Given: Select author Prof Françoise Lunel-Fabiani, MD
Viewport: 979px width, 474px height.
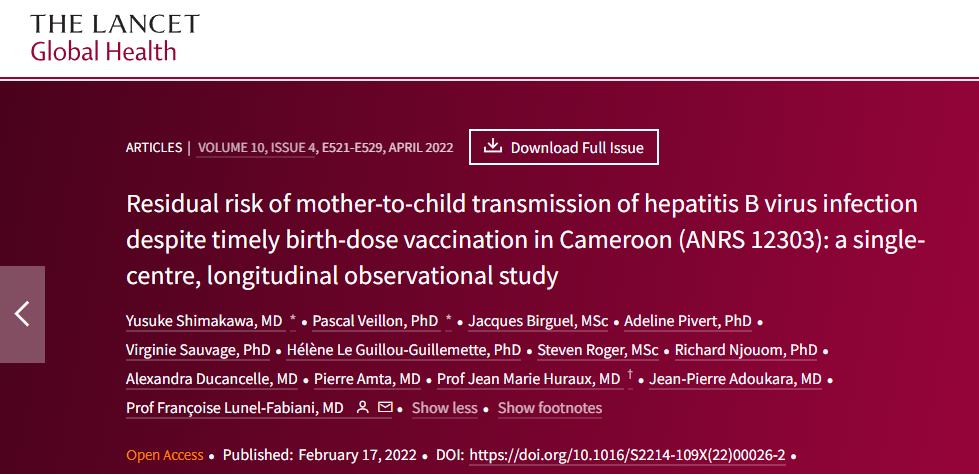Looking at the screenshot, I should tap(235, 408).
